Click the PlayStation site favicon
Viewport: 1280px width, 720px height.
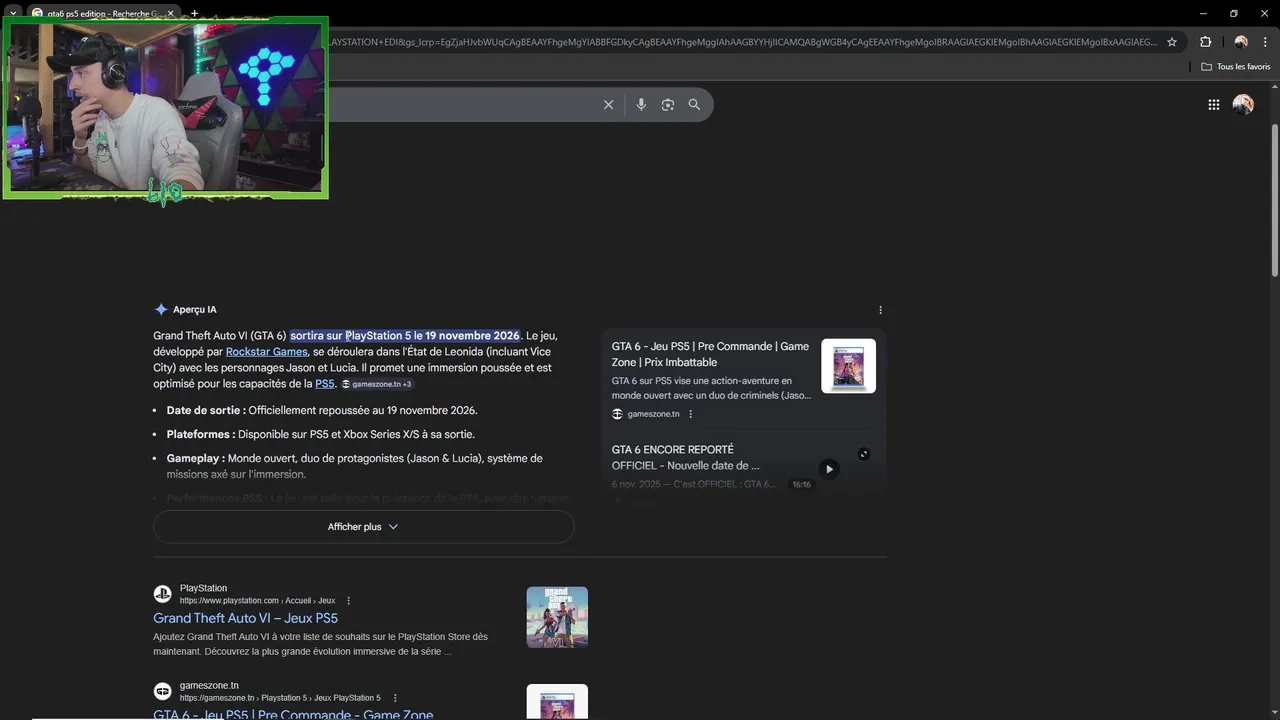coord(162,594)
